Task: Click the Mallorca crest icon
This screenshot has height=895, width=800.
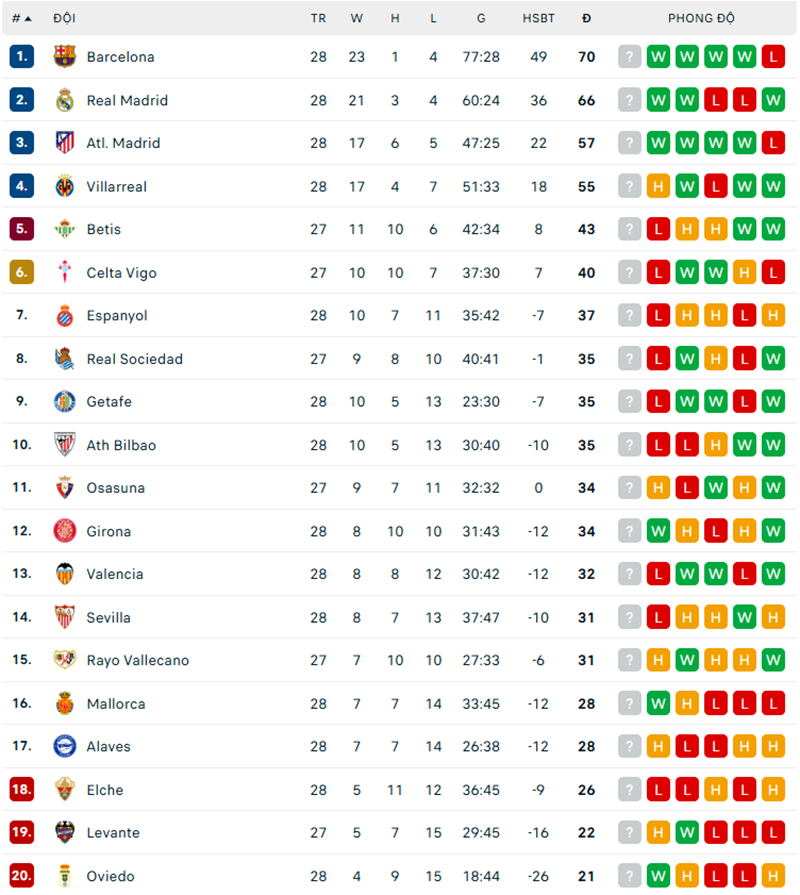Action: (x=65, y=704)
